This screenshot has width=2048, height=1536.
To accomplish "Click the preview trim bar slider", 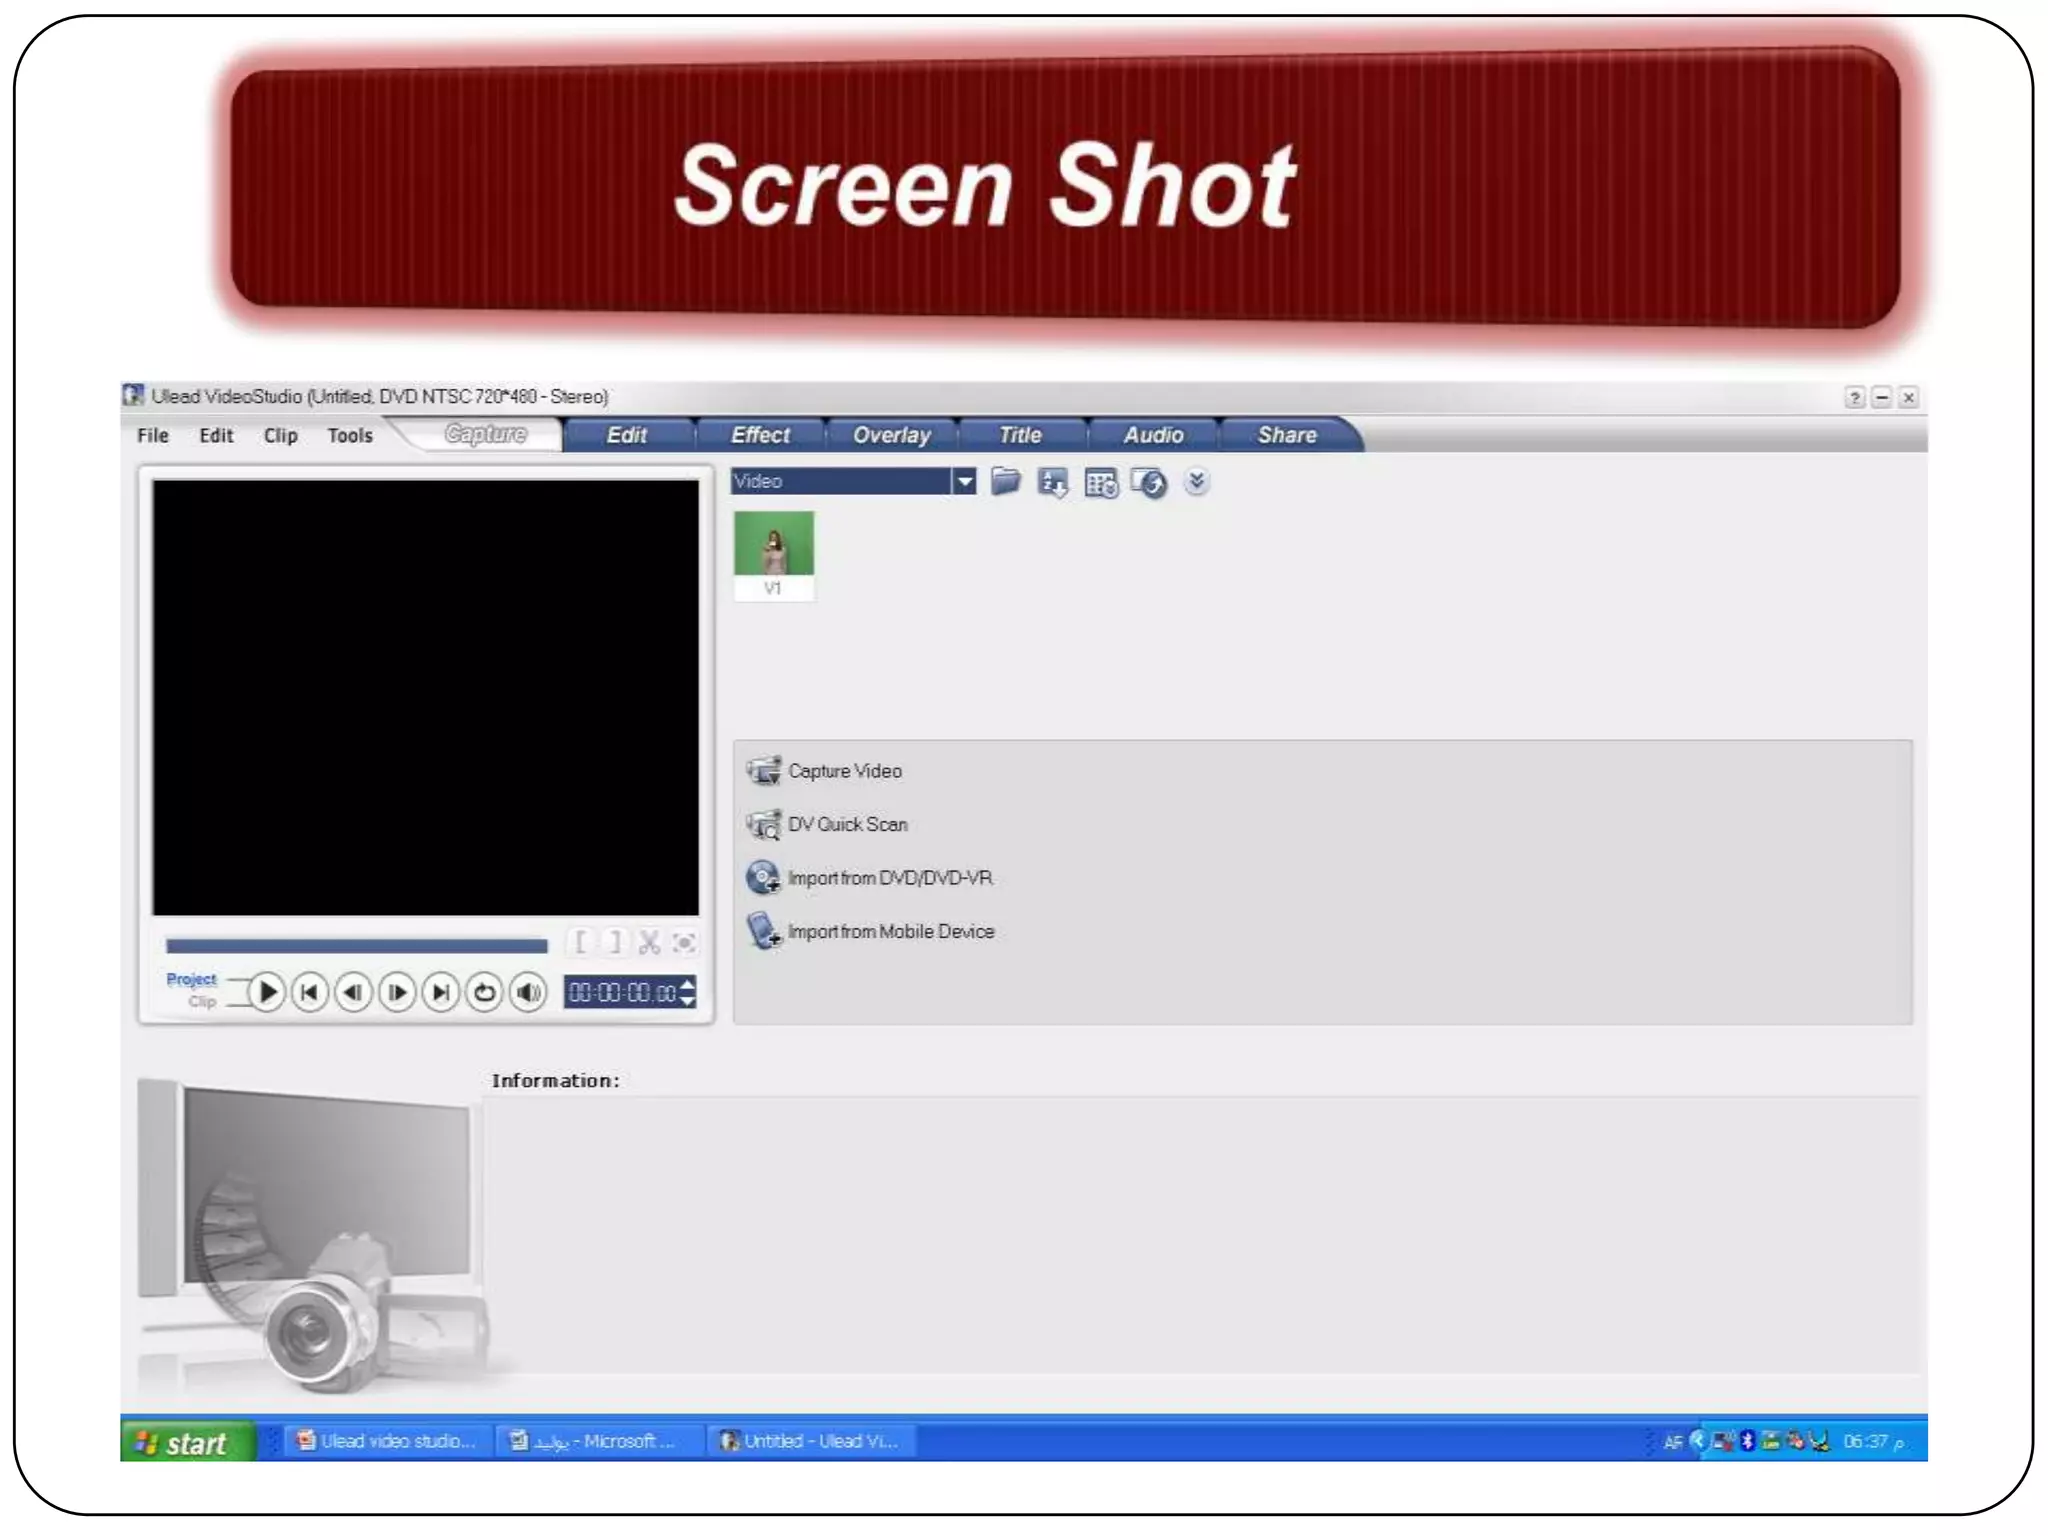I will coord(356,945).
